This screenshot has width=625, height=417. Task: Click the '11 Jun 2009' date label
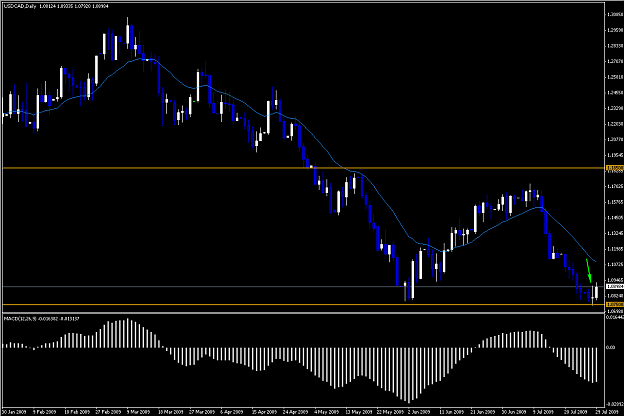tap(452, 412)
